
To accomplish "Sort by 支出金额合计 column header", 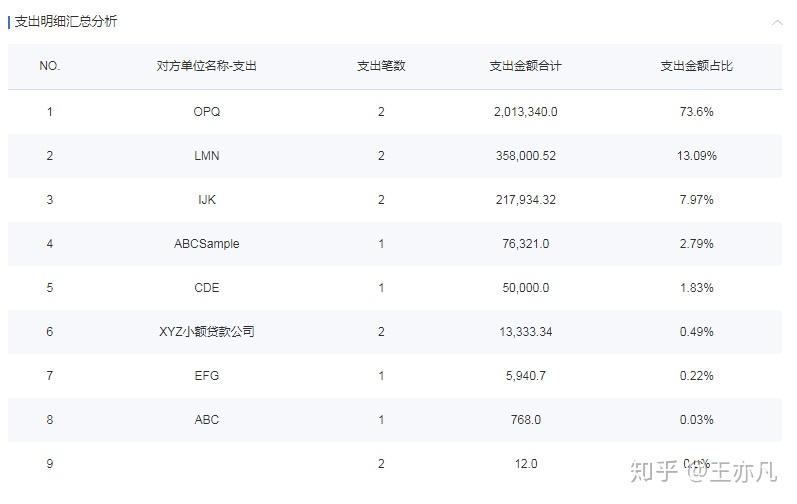I will tap(526, 66).
